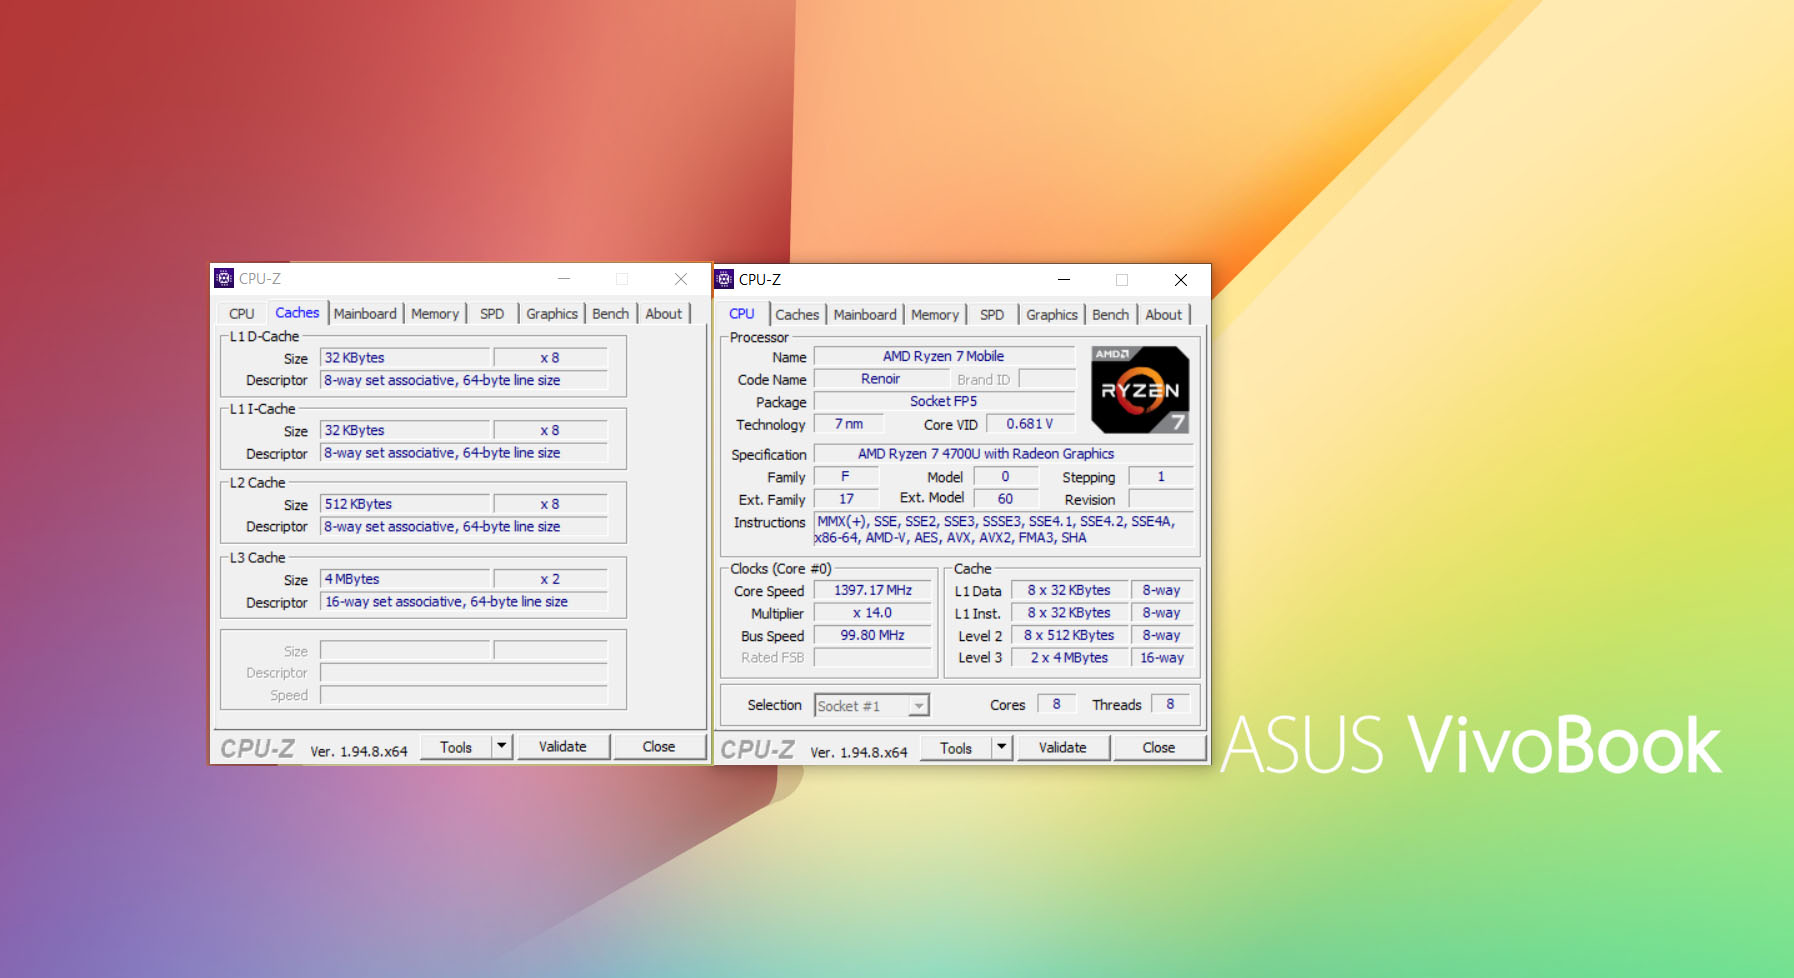
Task: Click the active Caches tab label
Action: coord(297,313)
